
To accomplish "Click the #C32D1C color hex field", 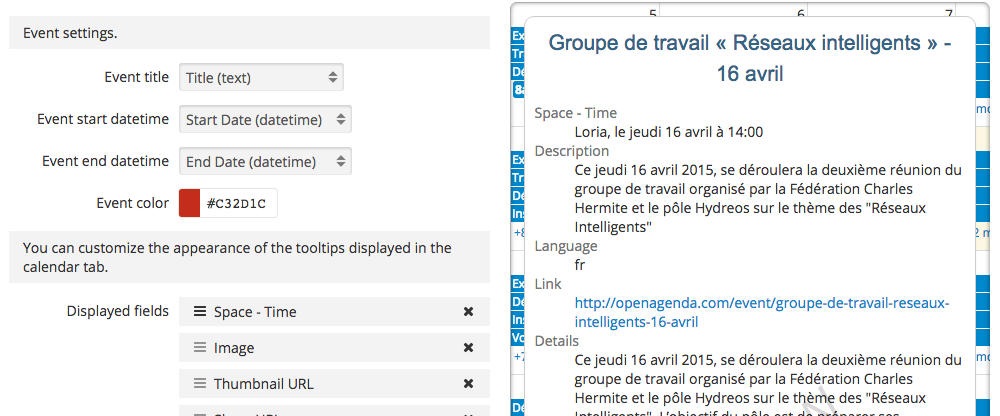I will point(238,204).
